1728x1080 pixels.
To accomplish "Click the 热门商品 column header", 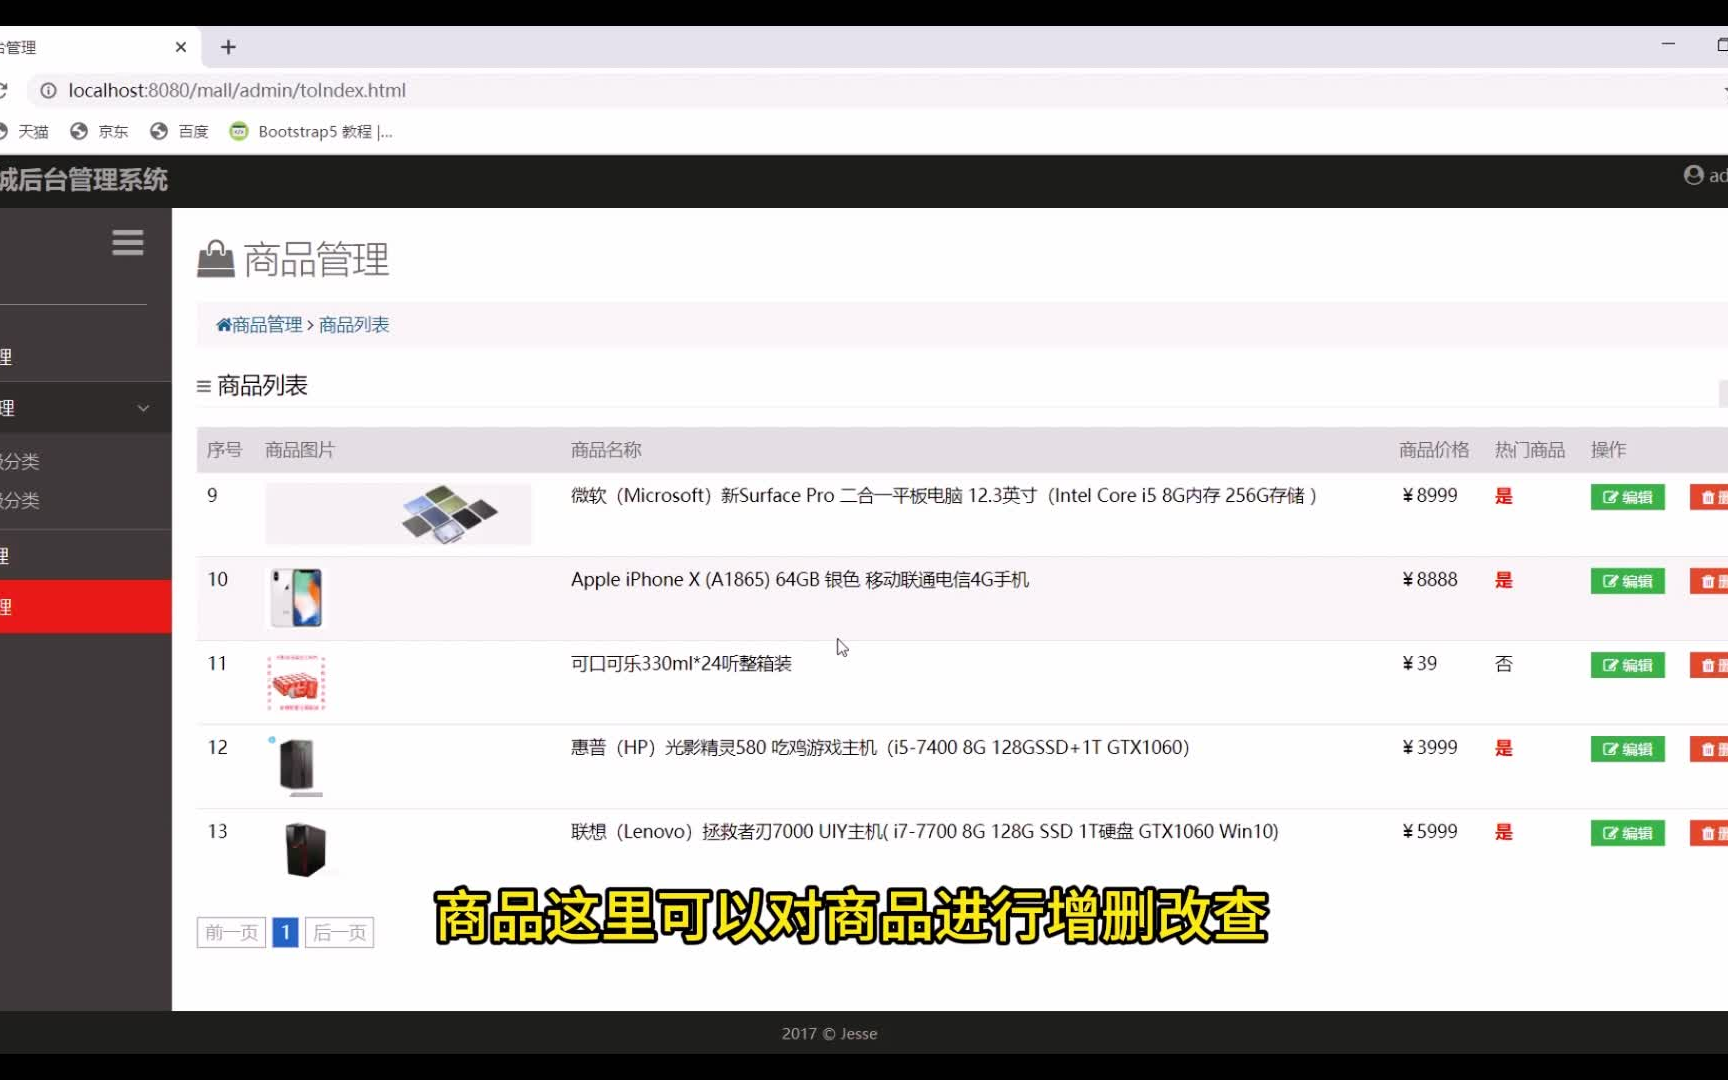I will (1530, 450).
